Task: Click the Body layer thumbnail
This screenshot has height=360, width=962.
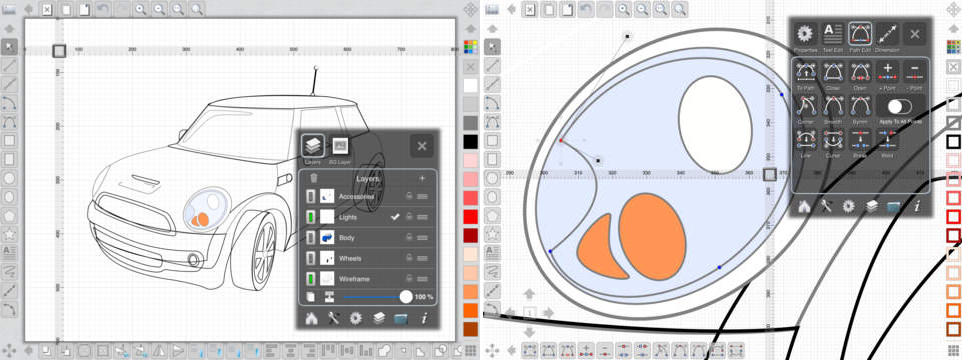Action: [x=328, y=238]
